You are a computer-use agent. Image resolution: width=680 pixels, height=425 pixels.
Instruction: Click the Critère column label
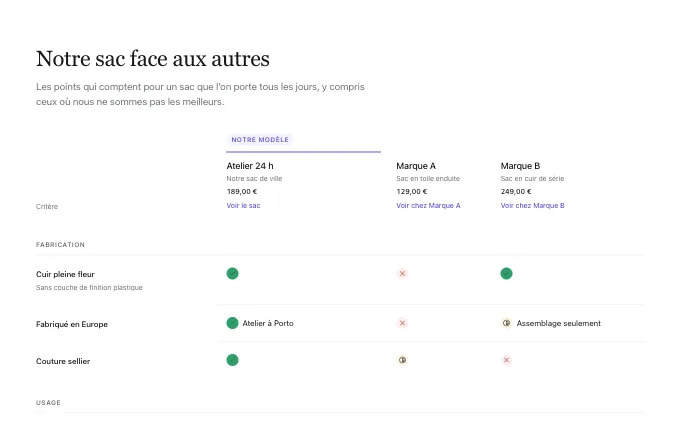coord(47,206)
